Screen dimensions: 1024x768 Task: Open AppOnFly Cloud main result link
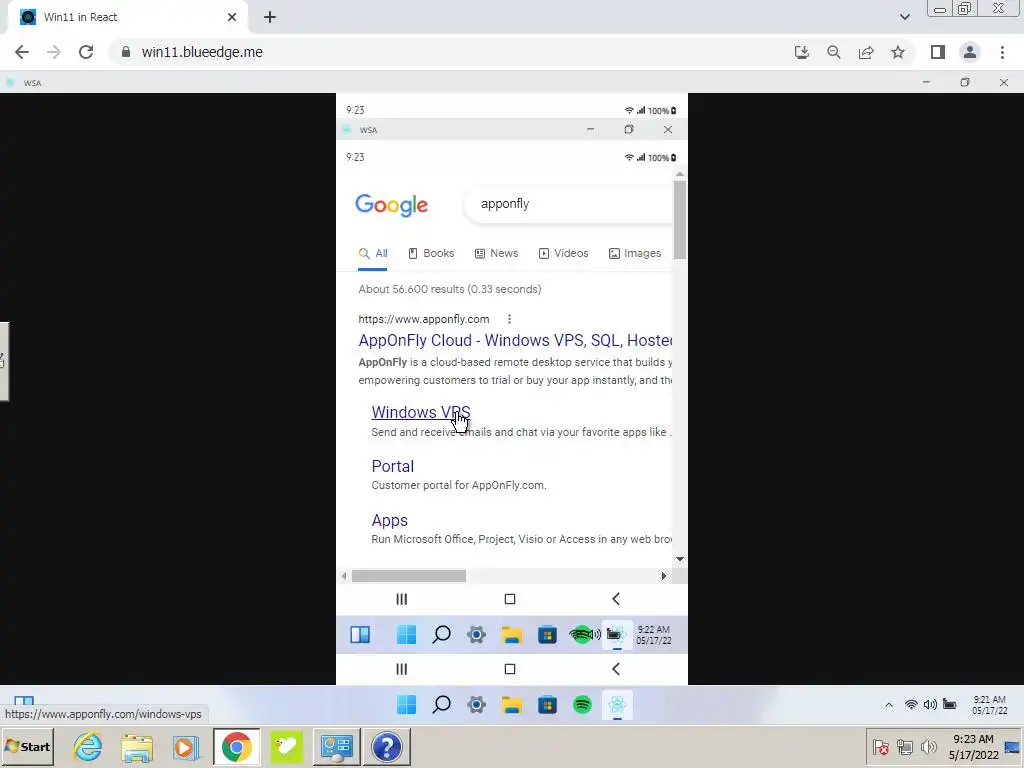click(x=515, y=341)
